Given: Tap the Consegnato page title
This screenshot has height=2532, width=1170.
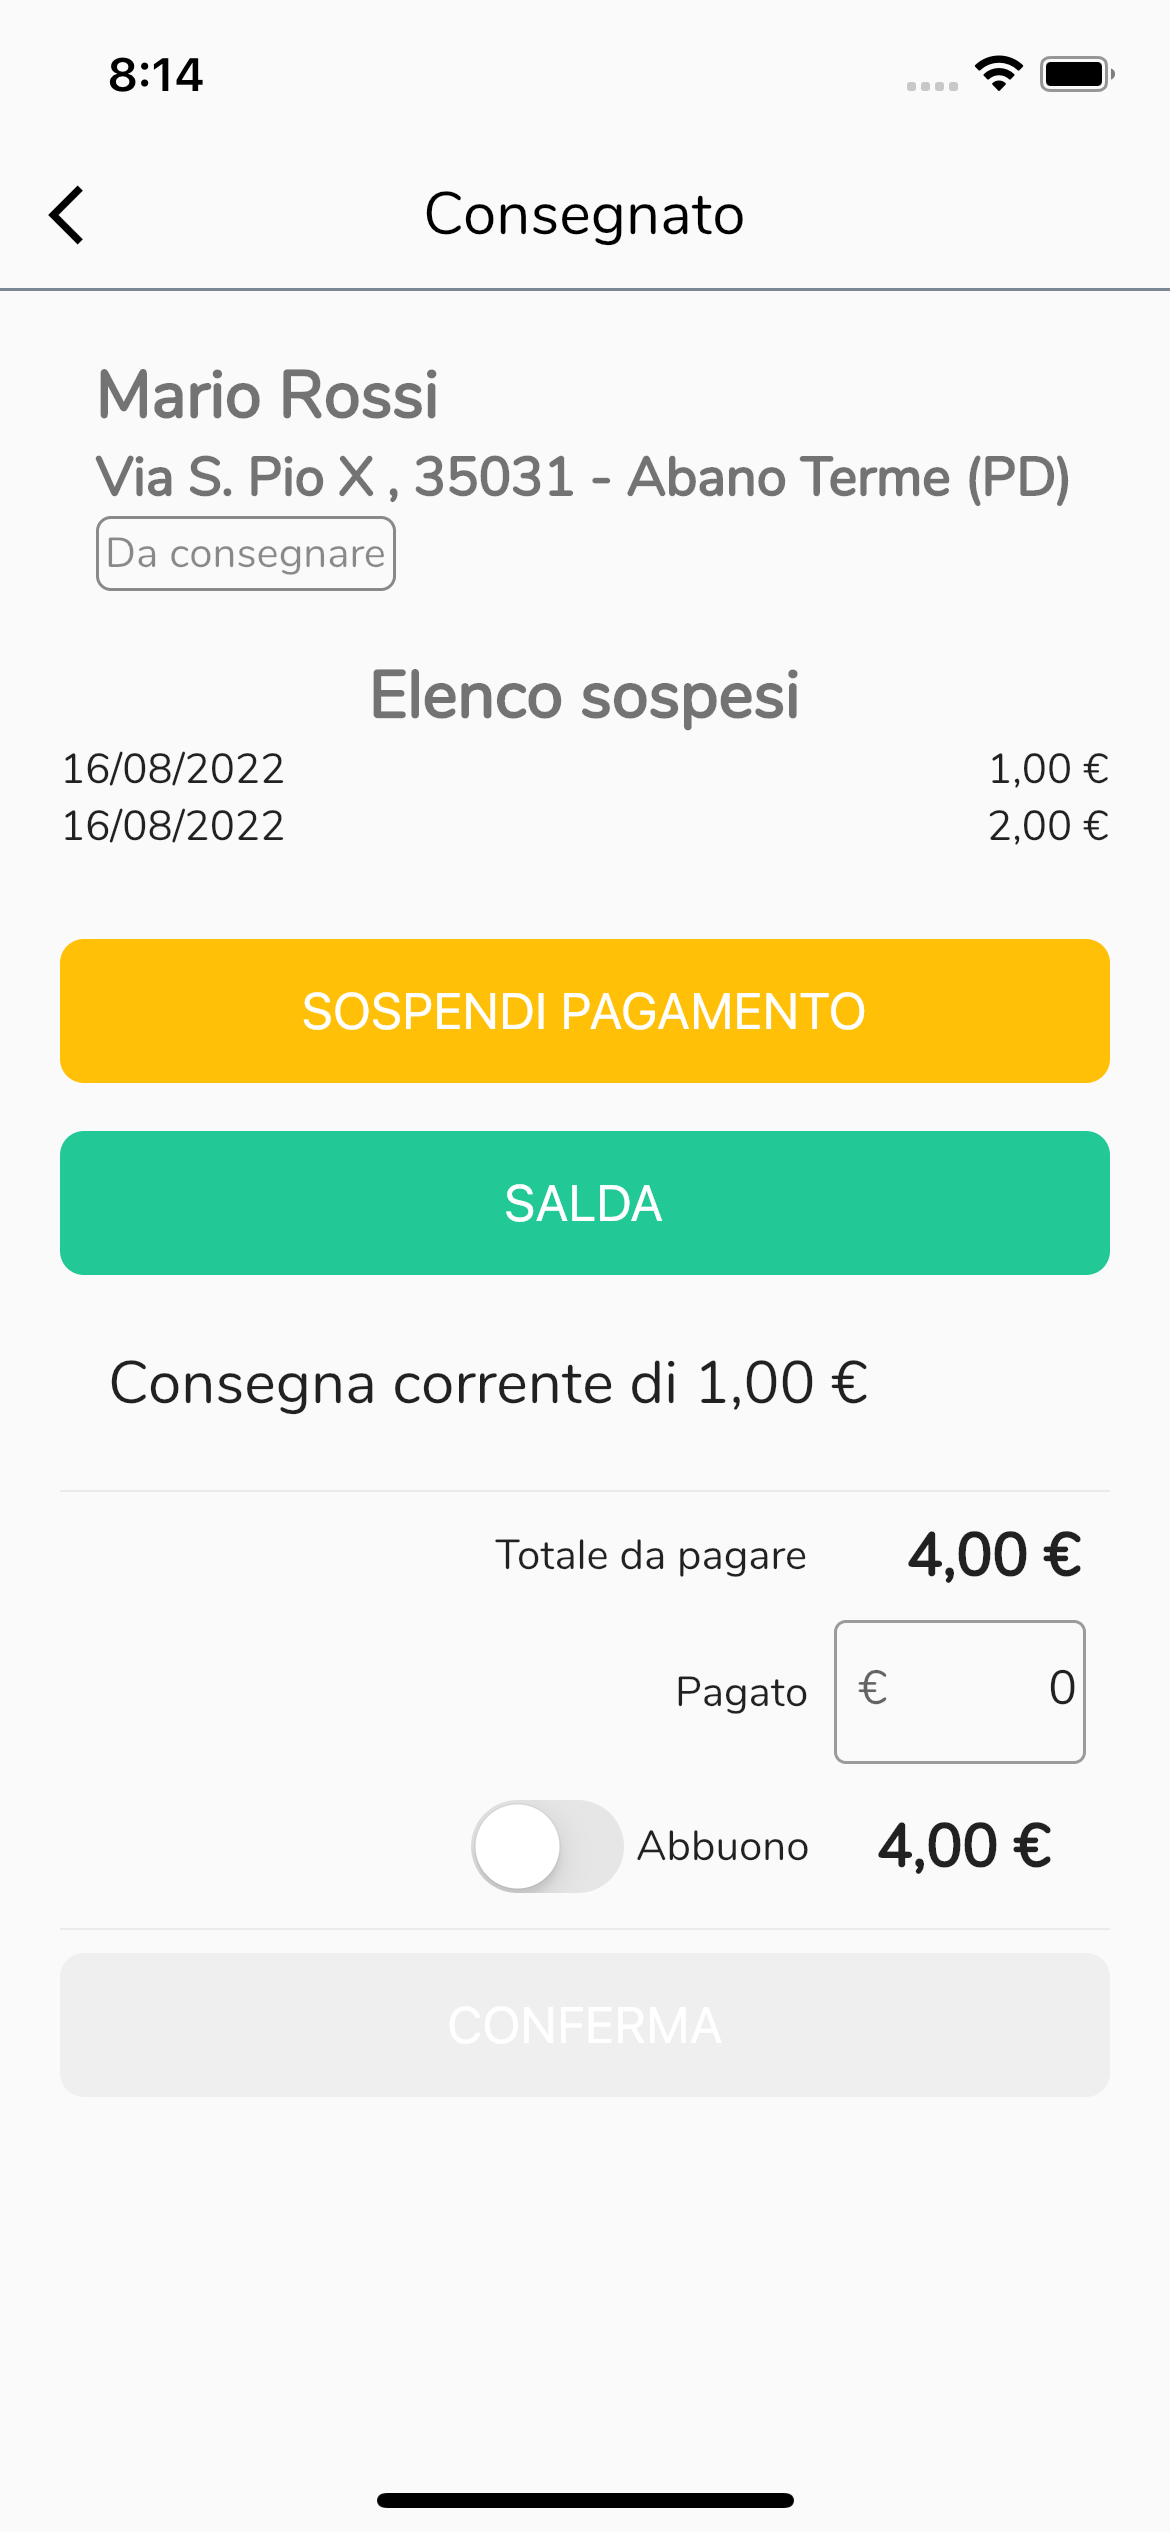Looking at the screenshot, I should coord(585,214).
